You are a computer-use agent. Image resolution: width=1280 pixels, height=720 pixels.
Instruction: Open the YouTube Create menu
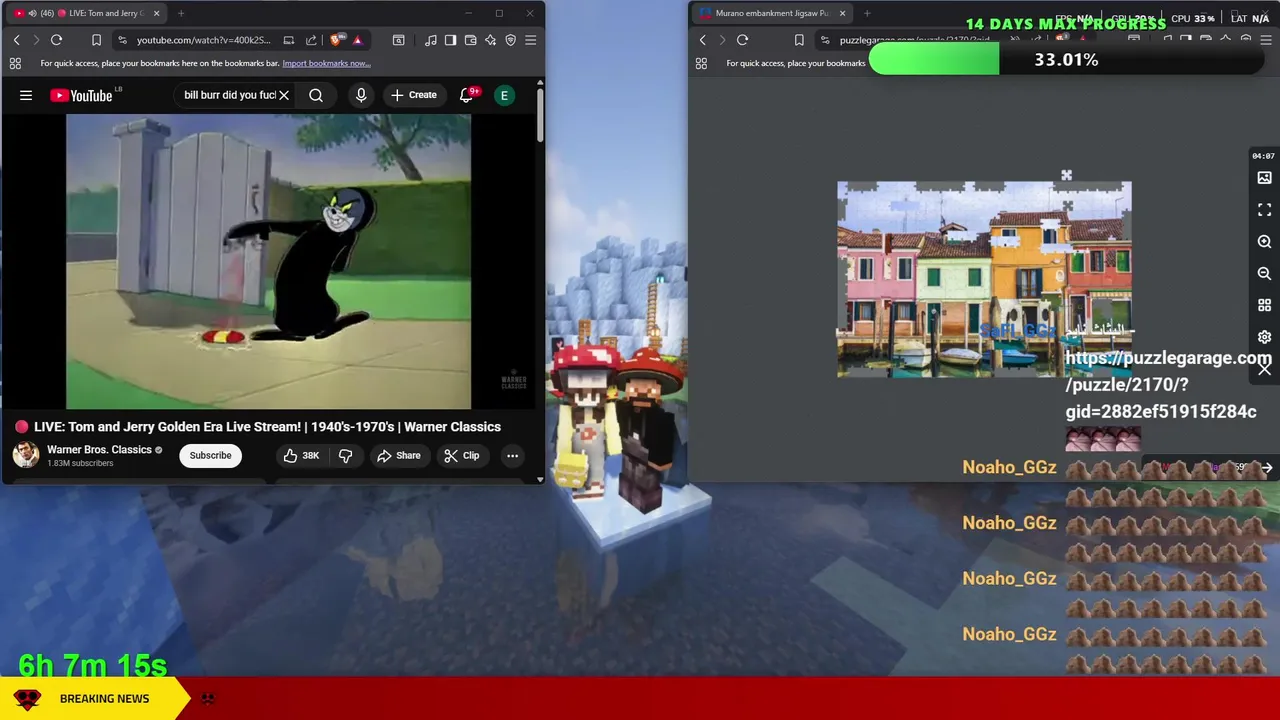coord(414,95)
